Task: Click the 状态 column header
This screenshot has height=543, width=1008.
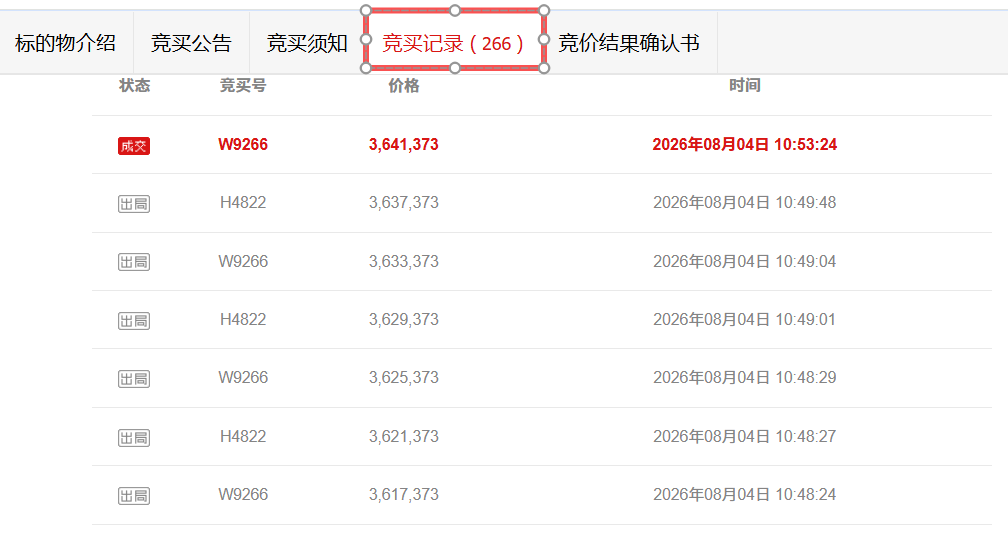Action: 134,85
